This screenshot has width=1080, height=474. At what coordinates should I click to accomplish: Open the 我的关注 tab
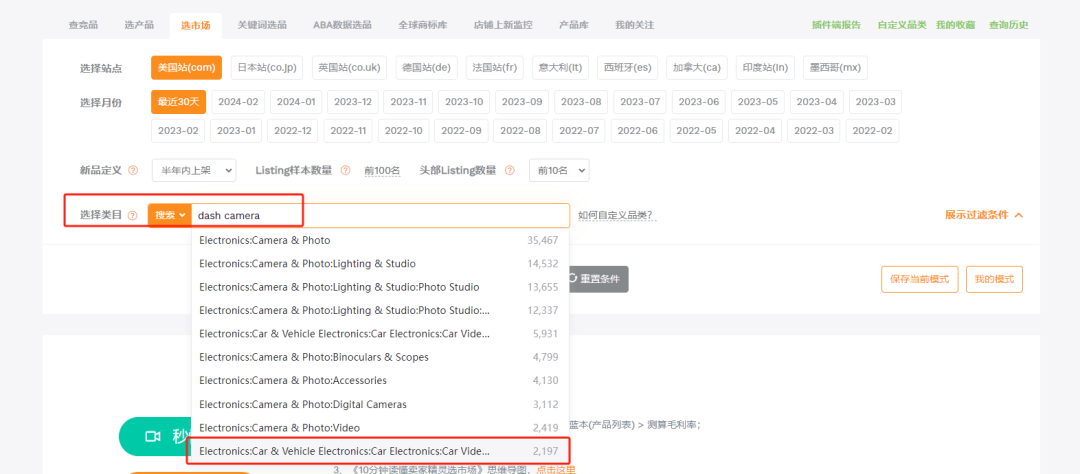tap(634, 25)
